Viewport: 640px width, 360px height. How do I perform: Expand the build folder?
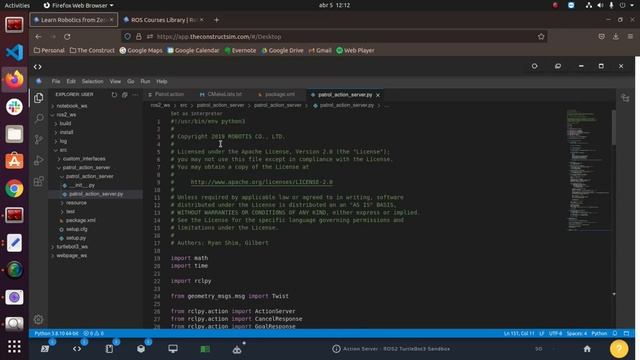coord(65,123)
